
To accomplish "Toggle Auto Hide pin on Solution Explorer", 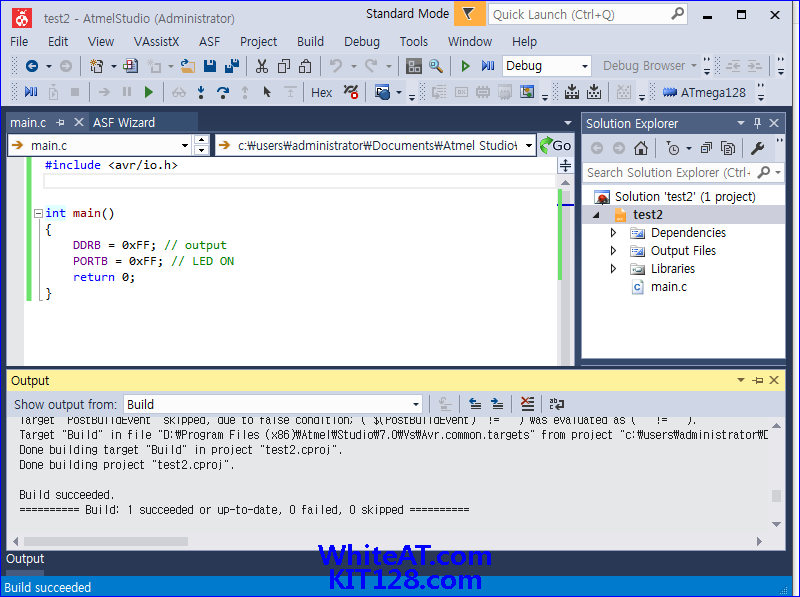I will click(757, 123).
